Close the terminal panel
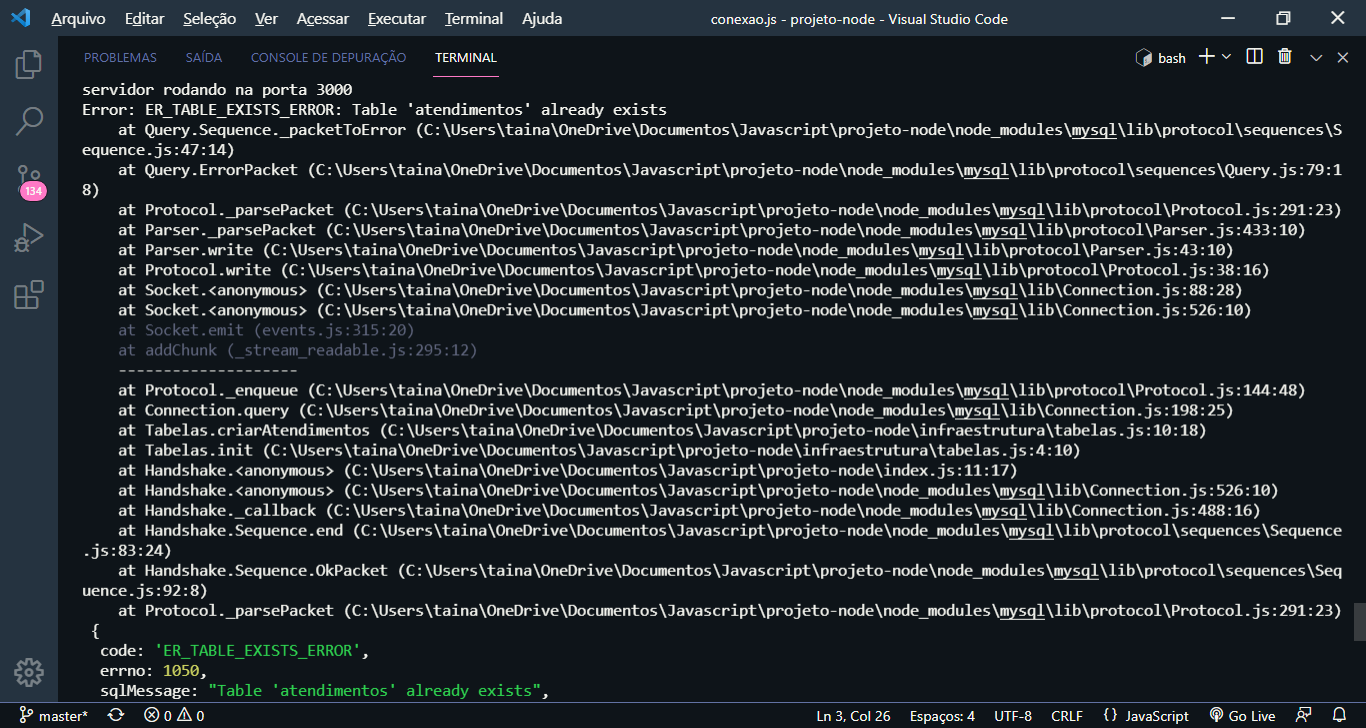Screen dimensions: 1366x728 click(1343, 58)
